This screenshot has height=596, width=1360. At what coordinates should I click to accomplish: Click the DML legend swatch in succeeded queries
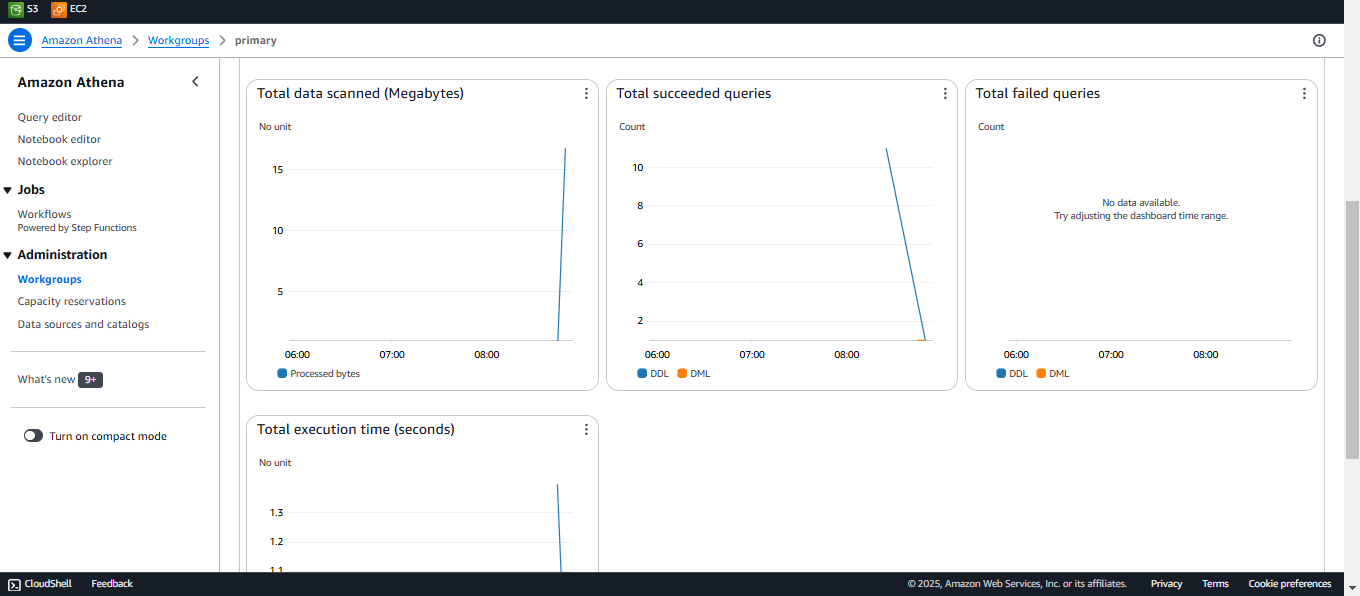point(682,373)
